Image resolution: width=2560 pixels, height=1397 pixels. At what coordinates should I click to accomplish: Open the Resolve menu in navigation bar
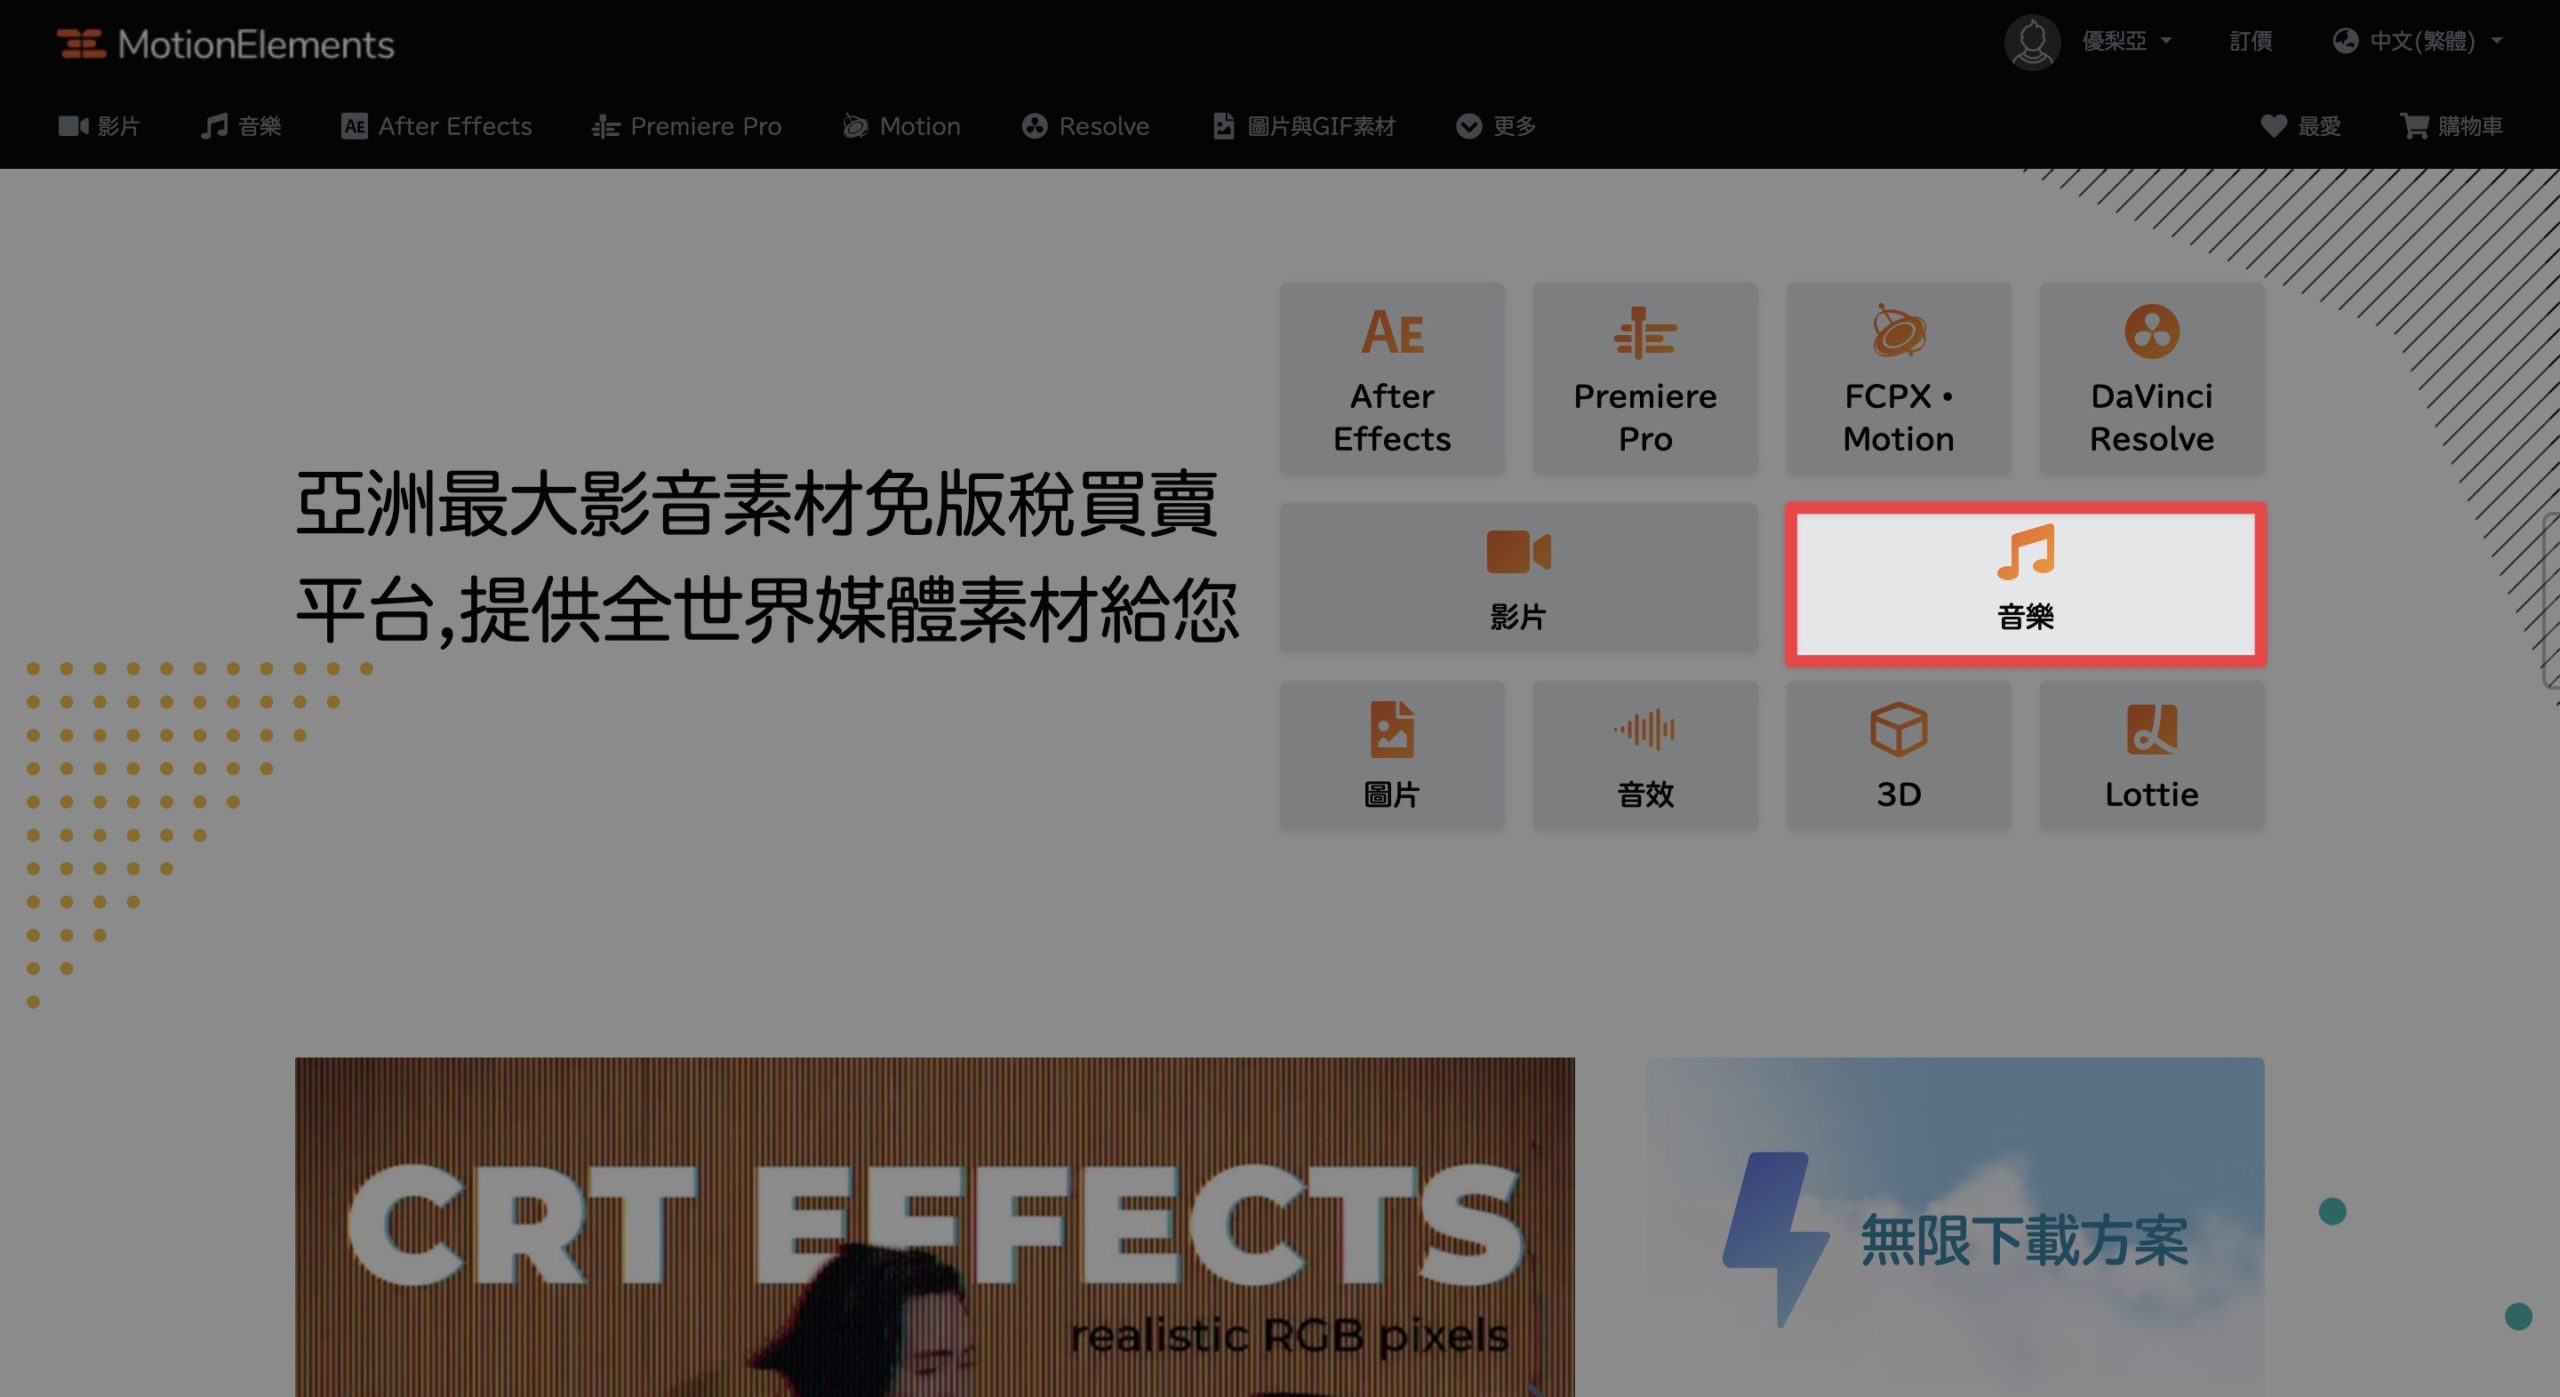coord(1086,126)
